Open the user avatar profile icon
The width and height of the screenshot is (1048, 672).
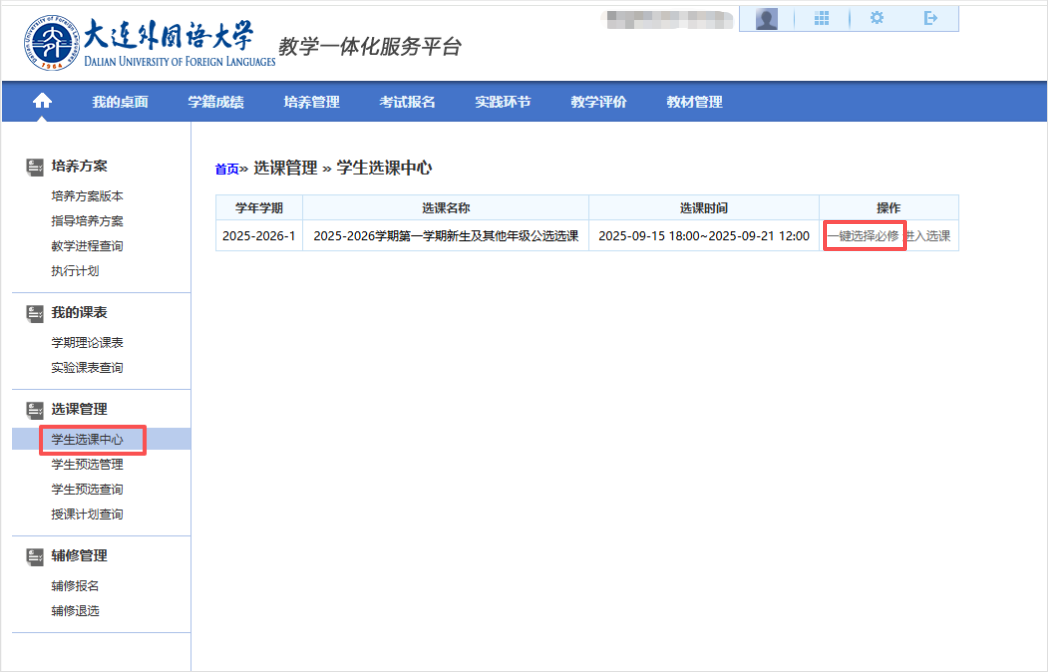click(767, 18)
